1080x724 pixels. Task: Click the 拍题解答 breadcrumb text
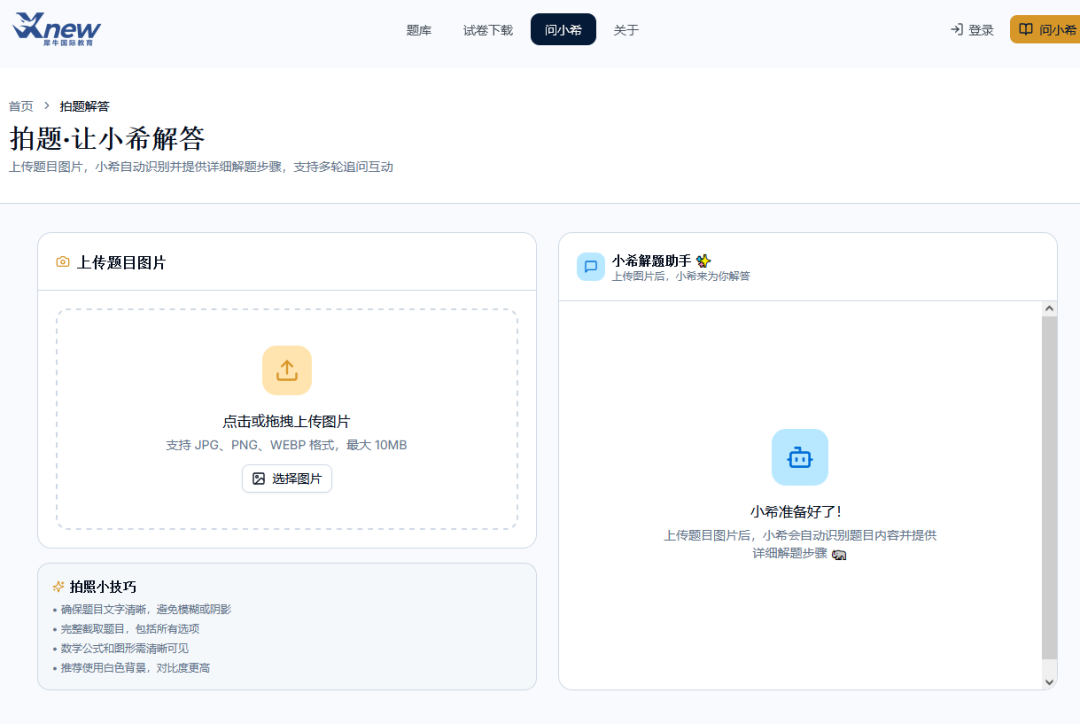point(84,106)
